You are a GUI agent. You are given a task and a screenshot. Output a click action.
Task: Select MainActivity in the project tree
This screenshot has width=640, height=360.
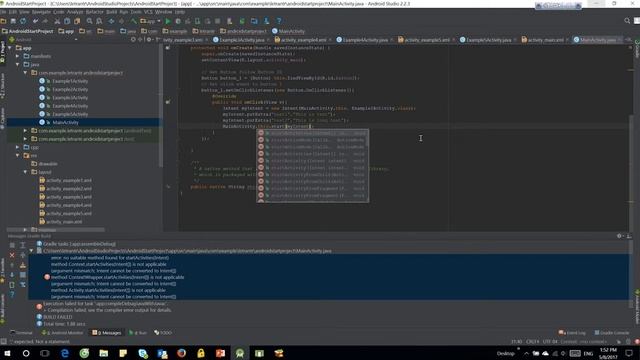point(65,122)
